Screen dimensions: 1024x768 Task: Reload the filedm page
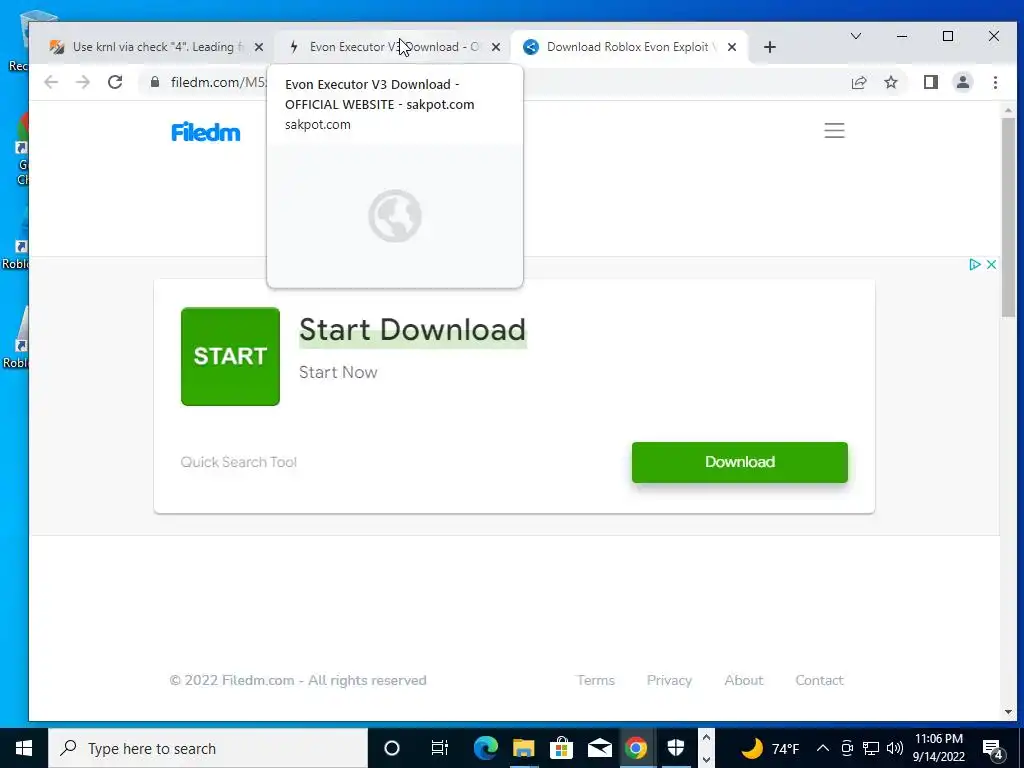115,82
